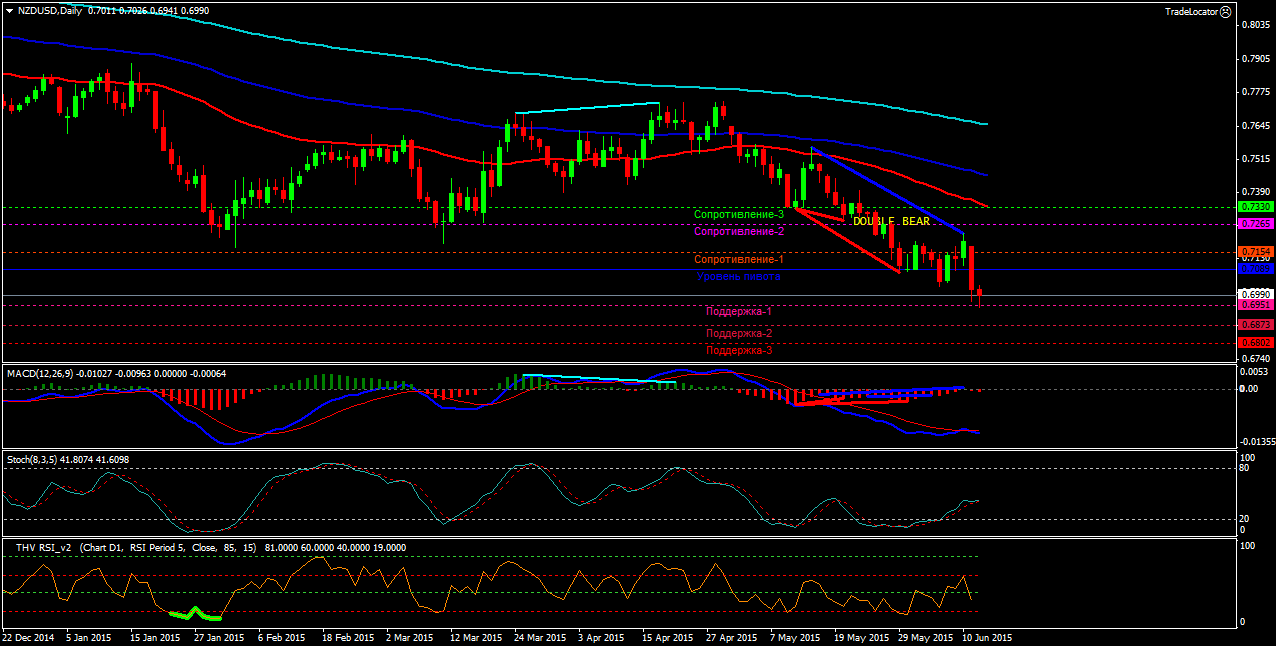Click the Сопротивление-3 resistance label

(739, 215)
